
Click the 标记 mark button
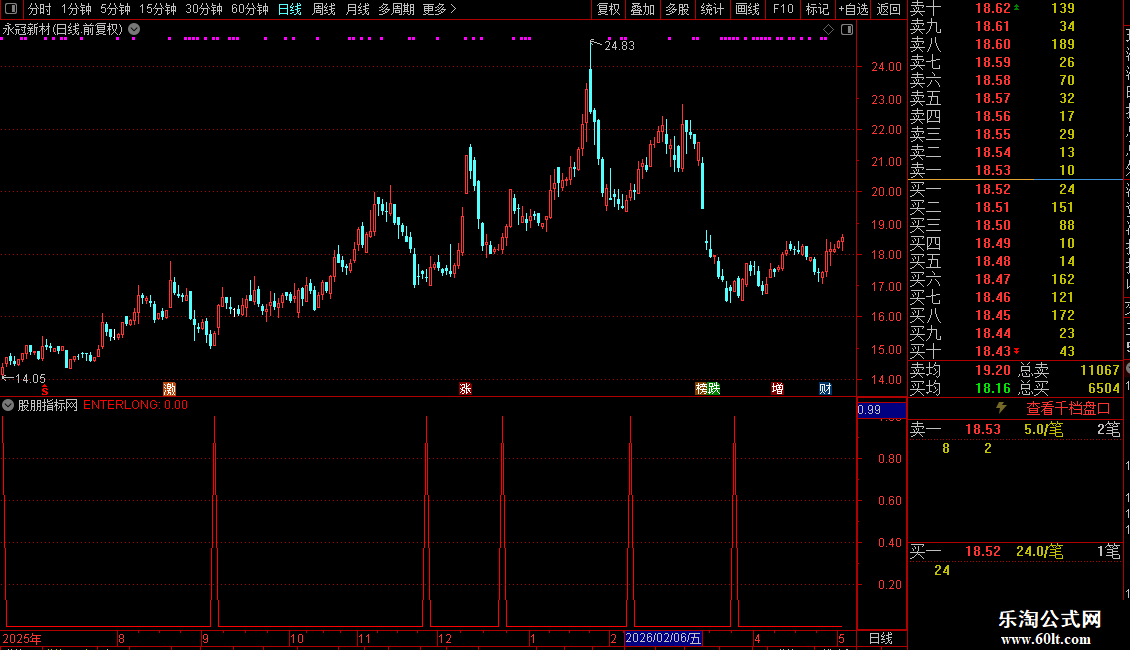pos(817,9)
